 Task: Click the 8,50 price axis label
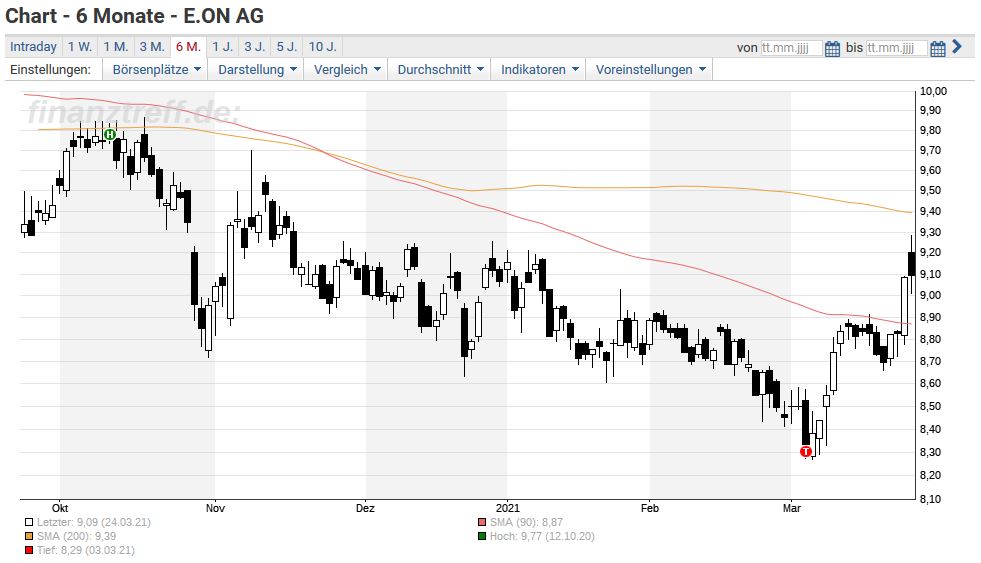(930, 406)
